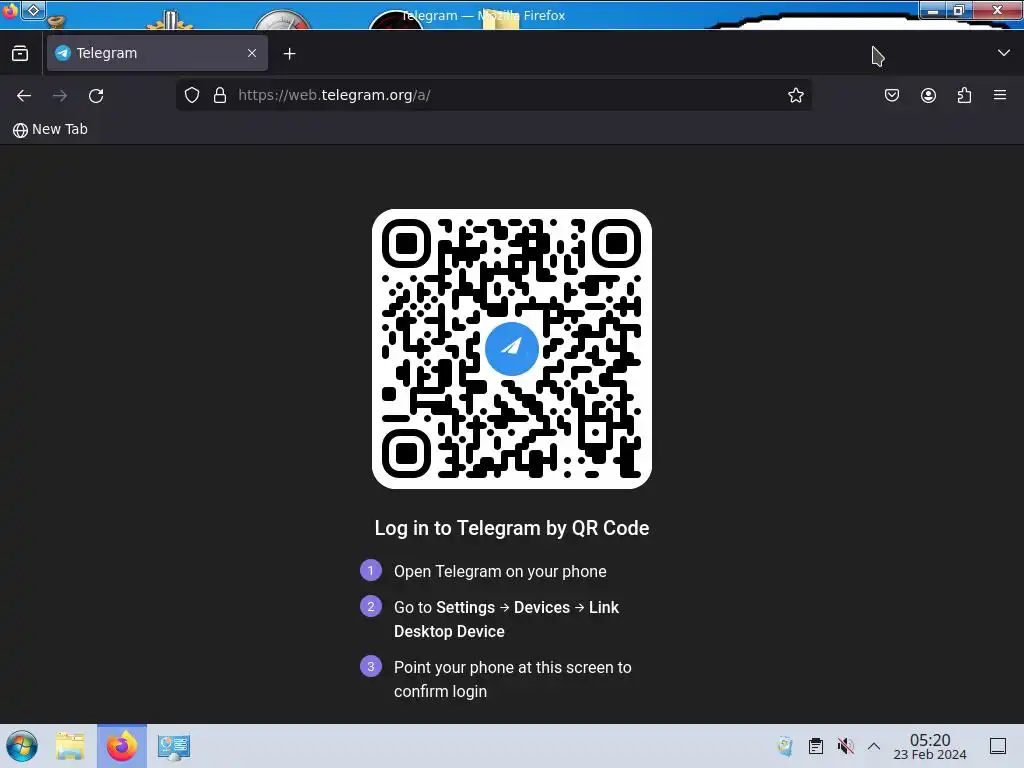Open clipboard manager tray icon
Image resolution: width=1024 pixels, height=768 pixels.
(x=816, y=746)
